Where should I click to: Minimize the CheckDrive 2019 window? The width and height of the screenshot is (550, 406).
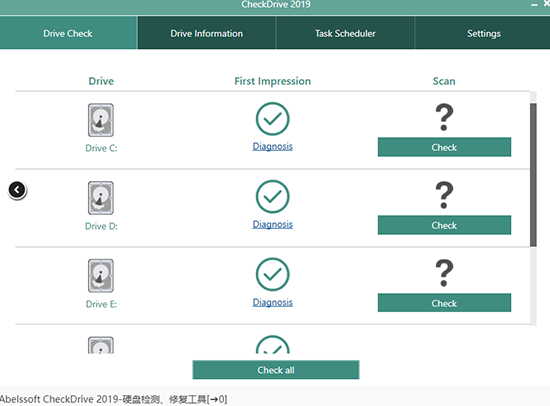(x=534, y=5)
